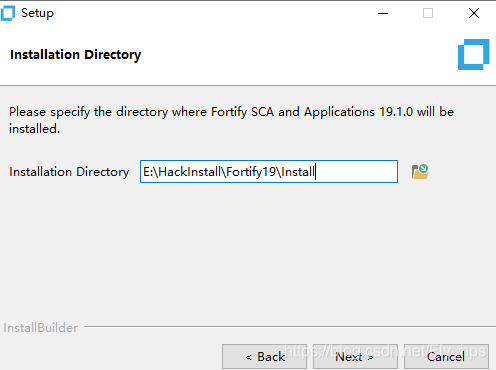The image size is (496, 370).
Task: Click the disabled maximize button
Action: pyautogui.click(x=428, y=13)
